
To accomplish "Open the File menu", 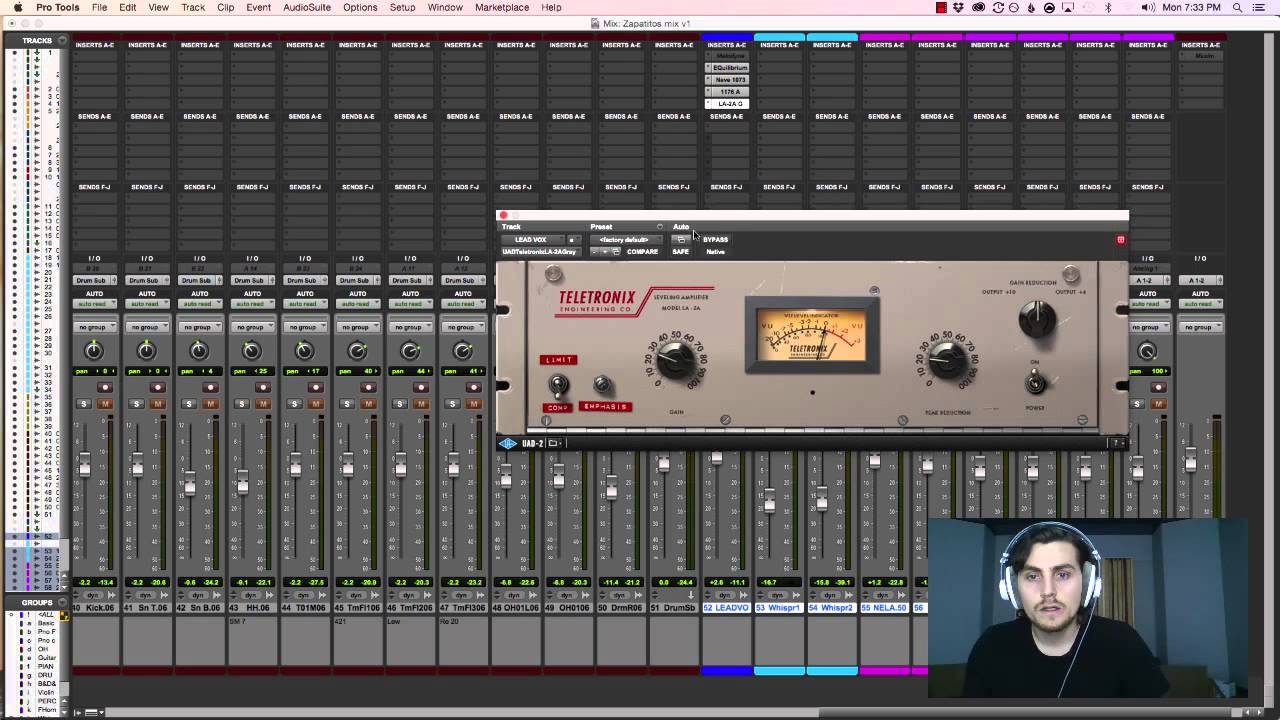I will click(100, 7).
